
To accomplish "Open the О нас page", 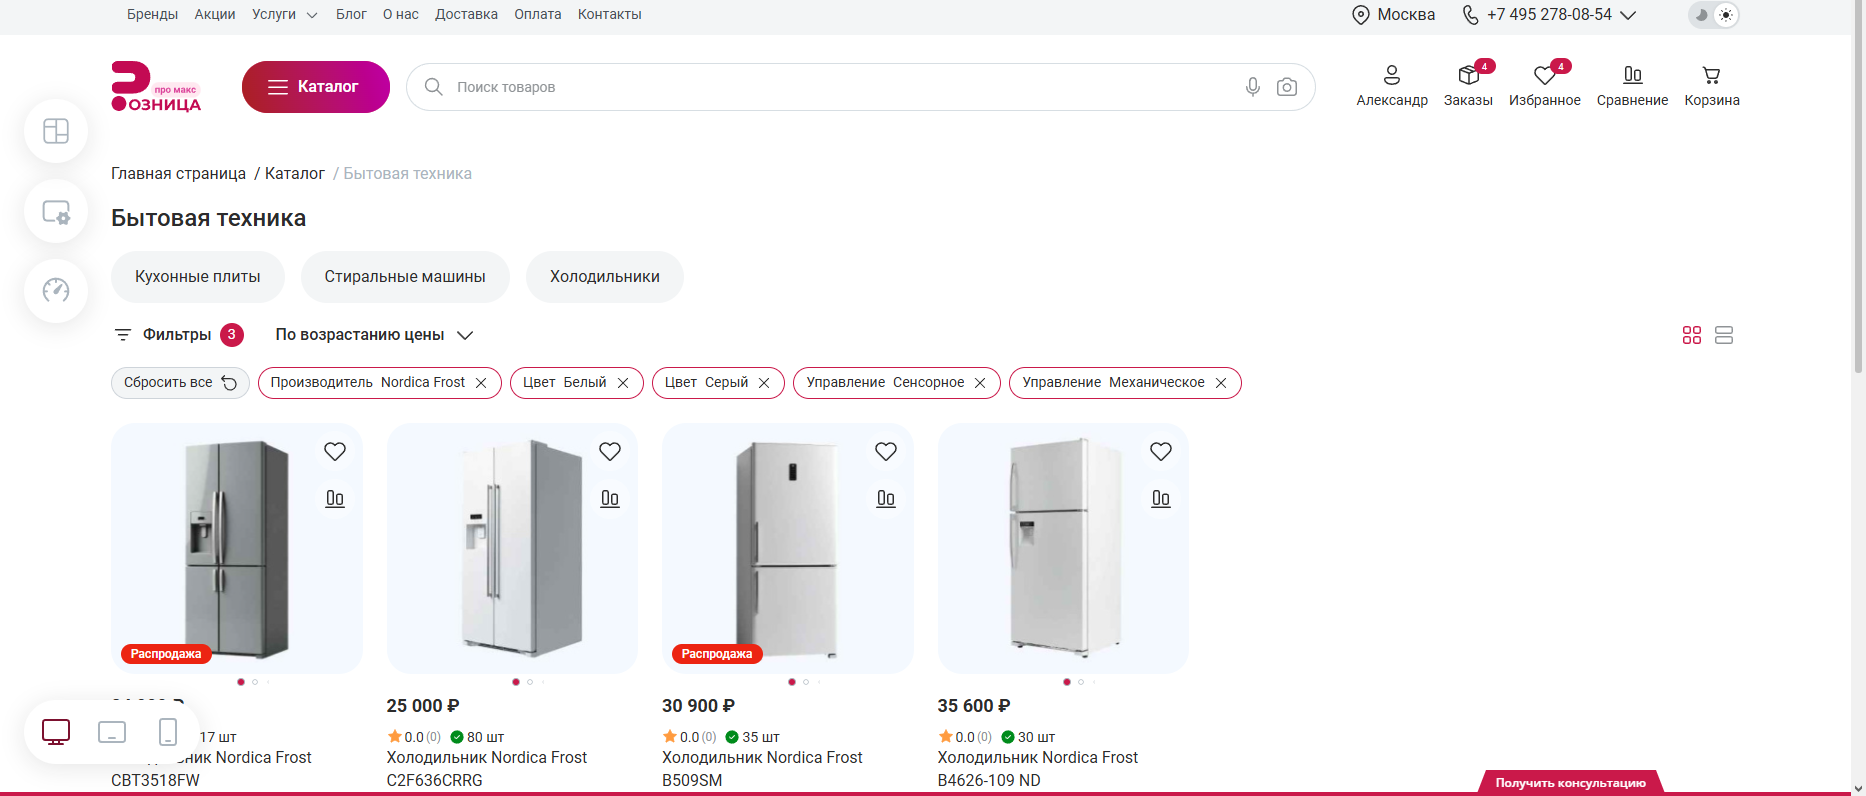I will coord(401,15).
